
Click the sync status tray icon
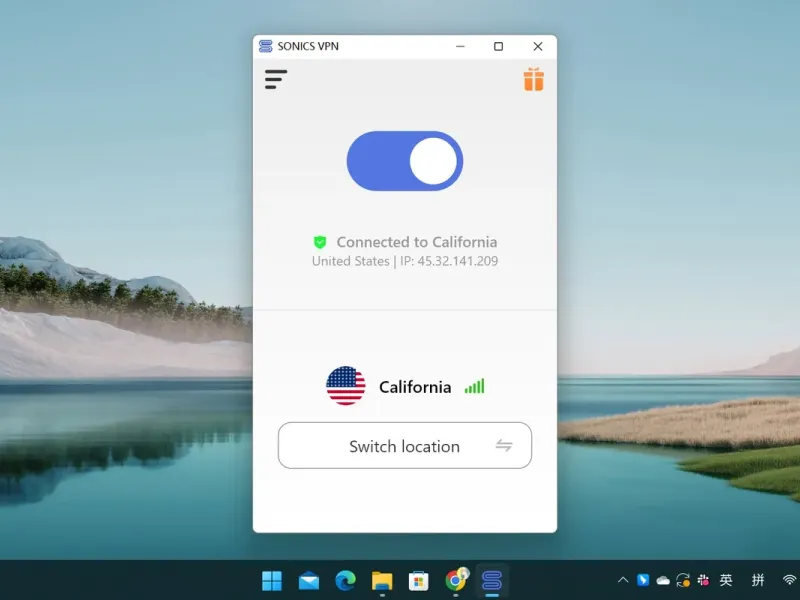click(x=683, y=580)
